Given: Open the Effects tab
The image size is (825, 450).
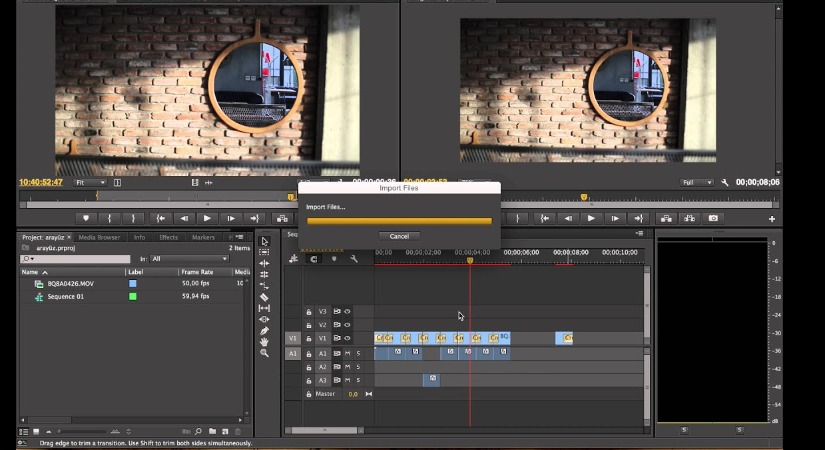Looking at the screenshot, I should coord(168,238).
